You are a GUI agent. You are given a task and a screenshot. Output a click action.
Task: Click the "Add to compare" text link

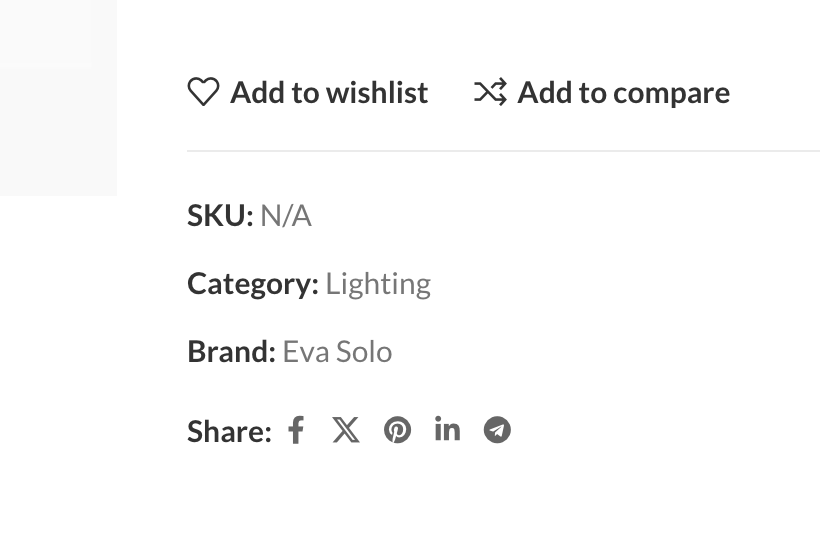pos(623,92)
